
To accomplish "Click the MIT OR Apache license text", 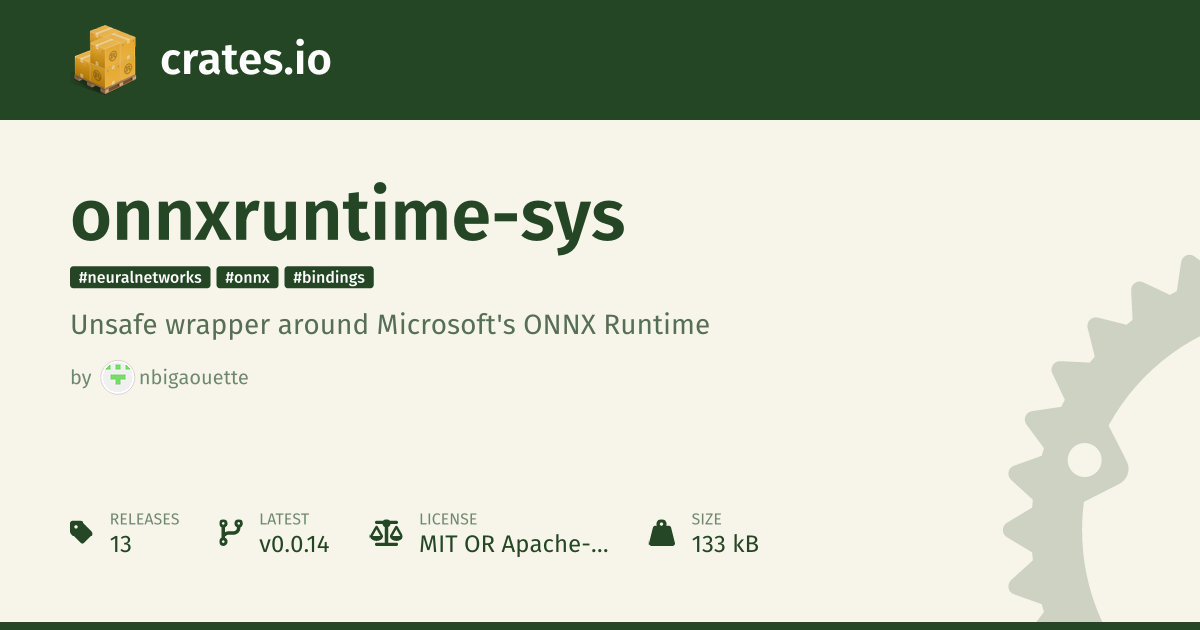I will 513,545.
